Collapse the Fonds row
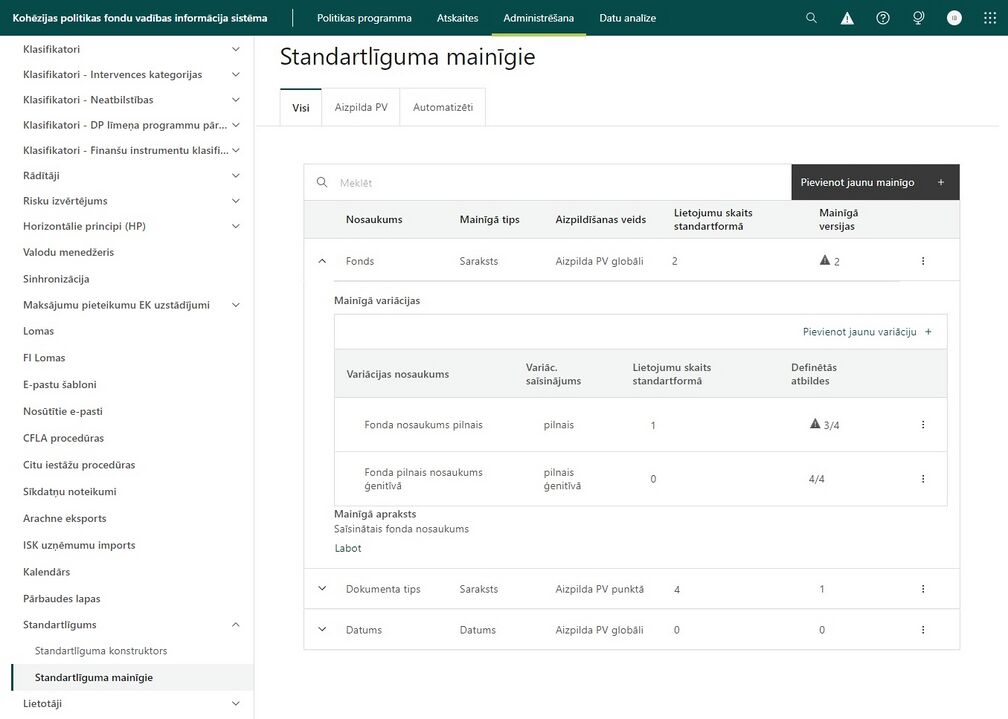This screenshot has height=719, width=1008. click(322, 261)
